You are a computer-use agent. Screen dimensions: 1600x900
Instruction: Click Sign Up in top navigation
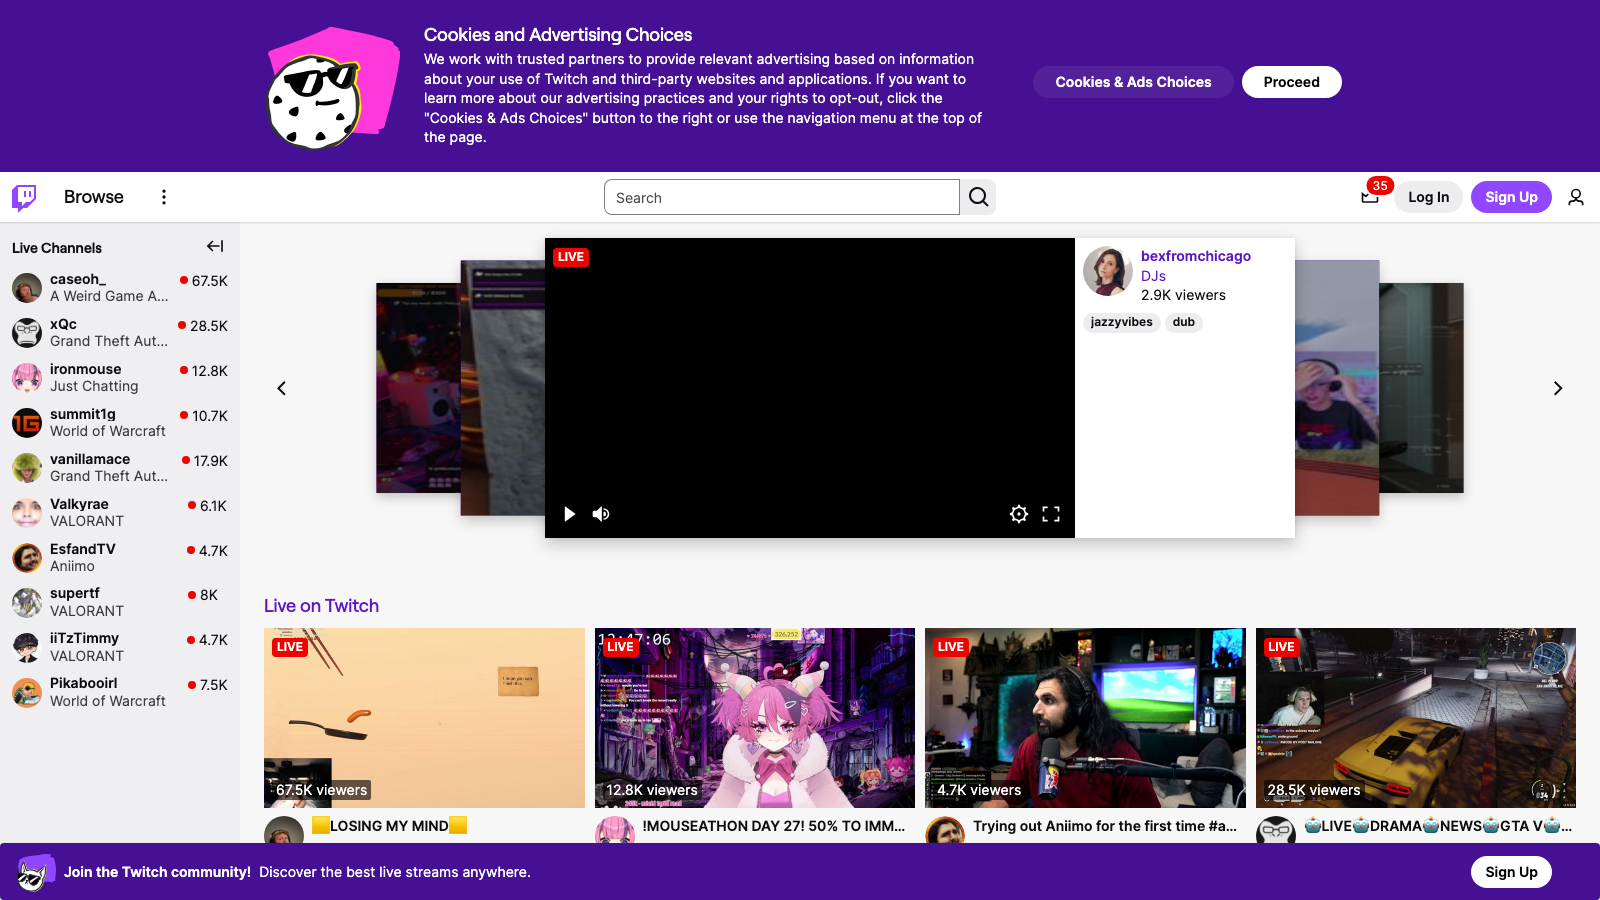[x=1511, y=197]
